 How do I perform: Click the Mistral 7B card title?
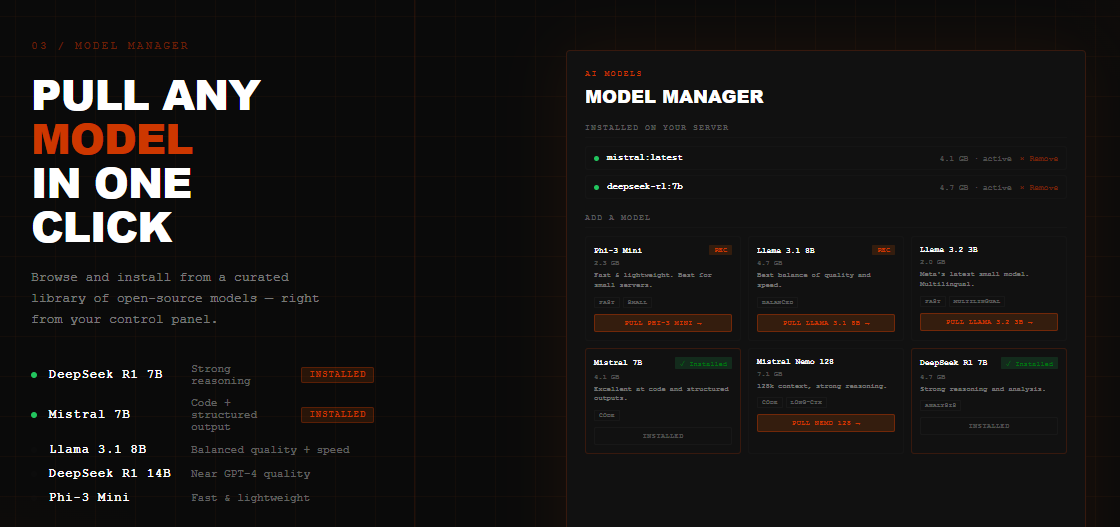(x=618, y=363)
